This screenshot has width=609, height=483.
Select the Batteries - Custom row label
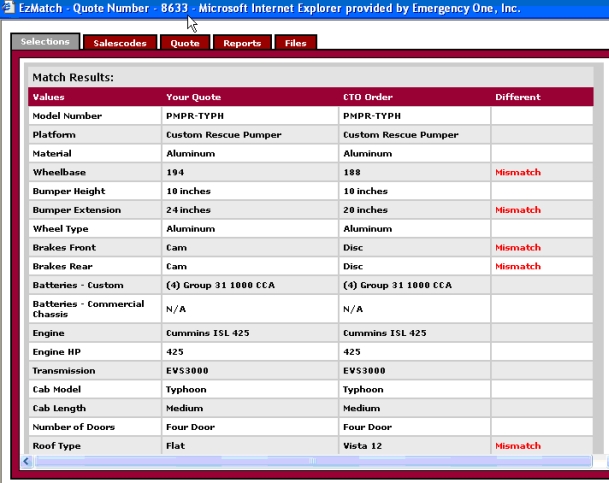click(78, 285)
